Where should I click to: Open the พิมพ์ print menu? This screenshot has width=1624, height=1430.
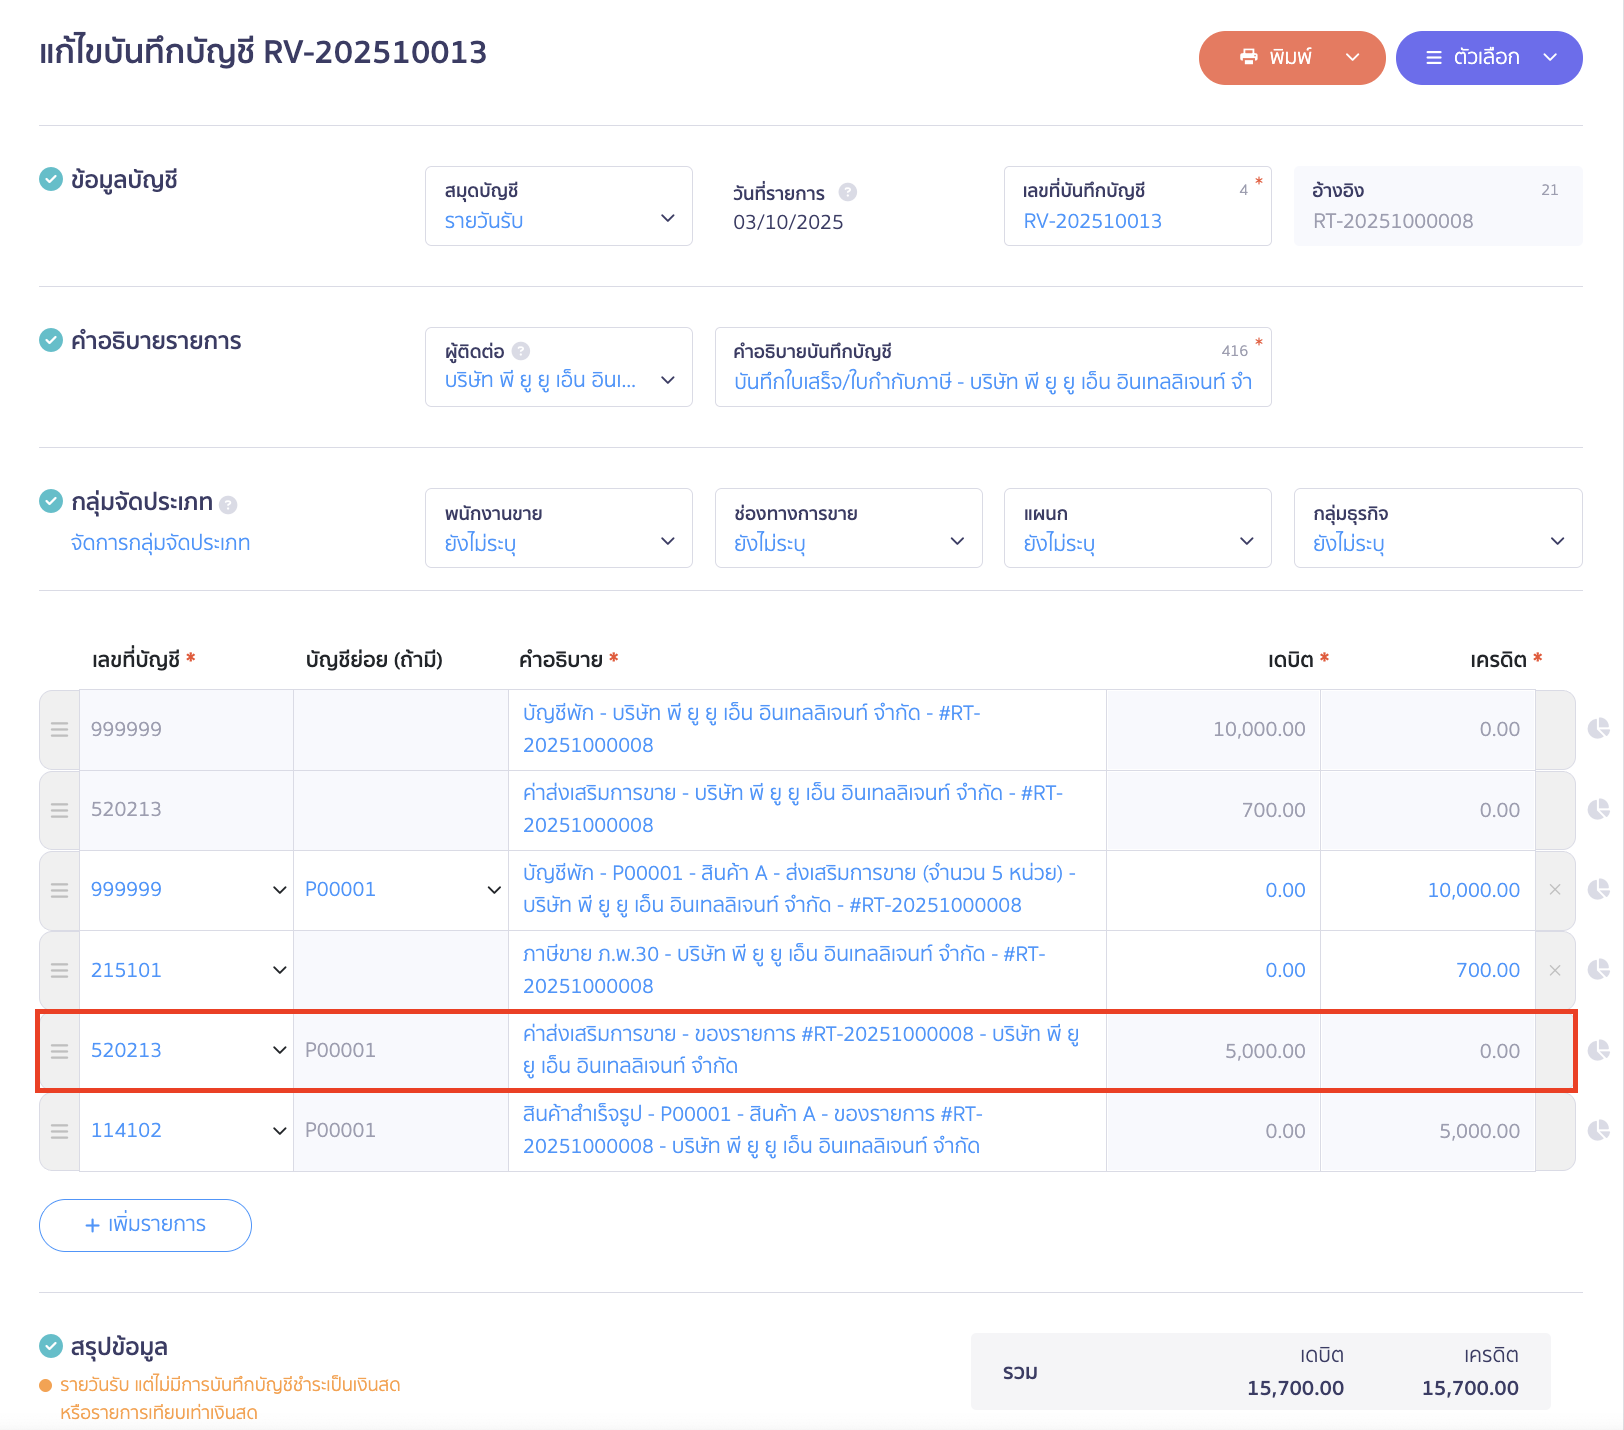pos(1291,58)
